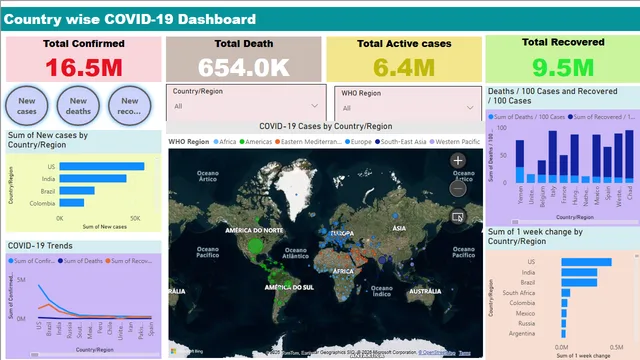Select the Brazil bar in New cases chart
The image size is (640, 360).
click(77, 191)
